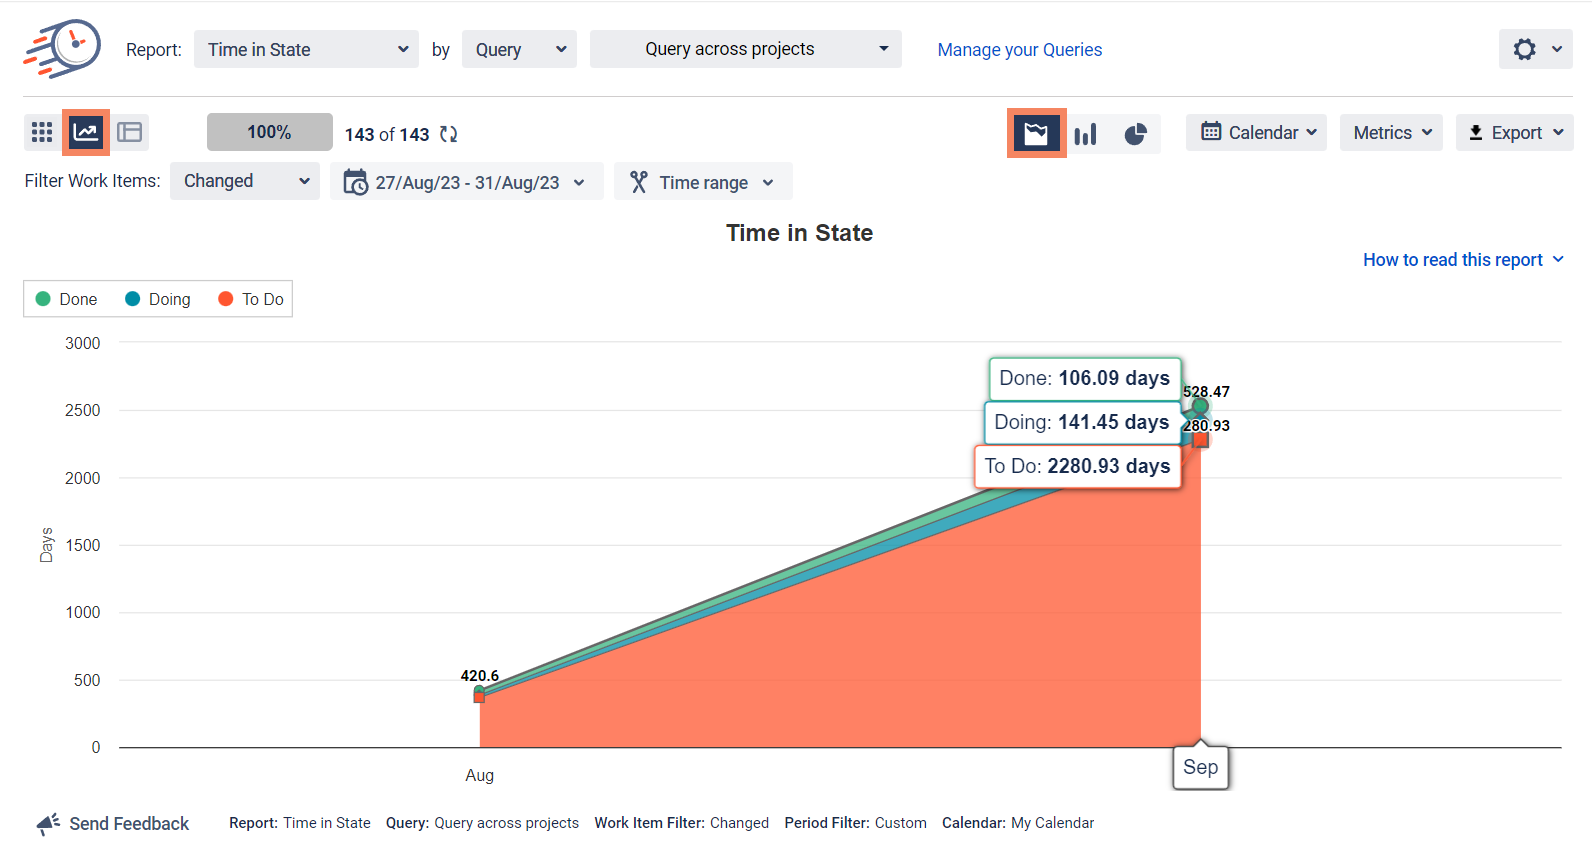The width and height of the screenshot is (1592, 855).
Task: Toggle Doing series in legend
Action: (158, 299)
